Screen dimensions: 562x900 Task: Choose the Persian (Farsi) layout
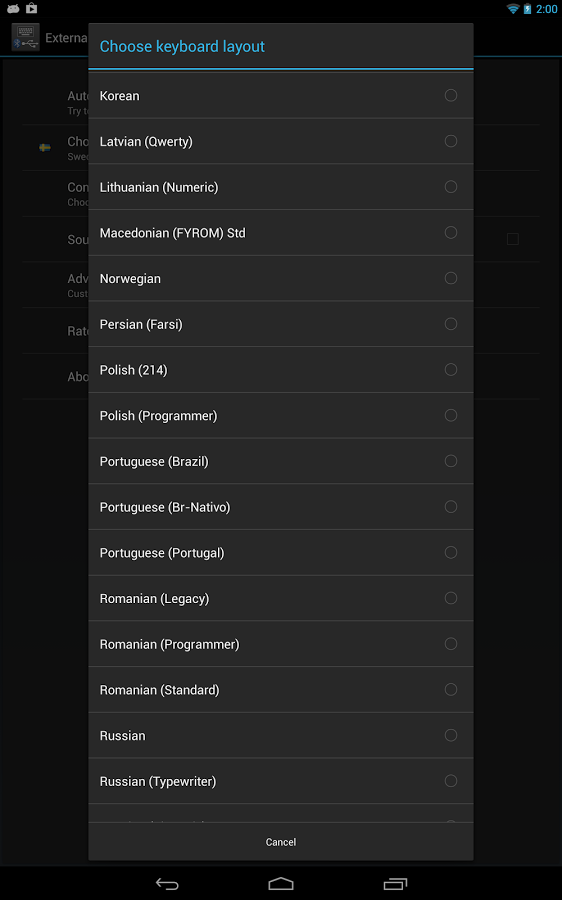(x=281, y=324)
